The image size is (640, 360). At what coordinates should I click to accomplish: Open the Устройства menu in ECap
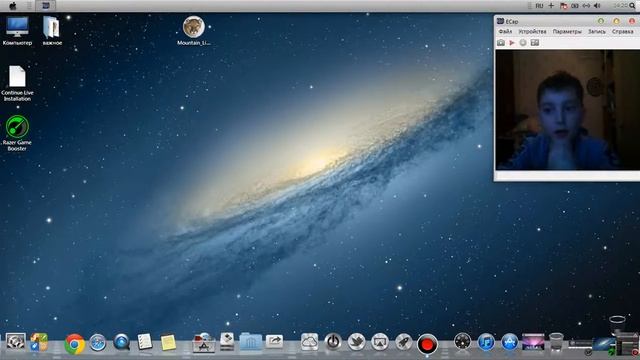coord(532,31)
